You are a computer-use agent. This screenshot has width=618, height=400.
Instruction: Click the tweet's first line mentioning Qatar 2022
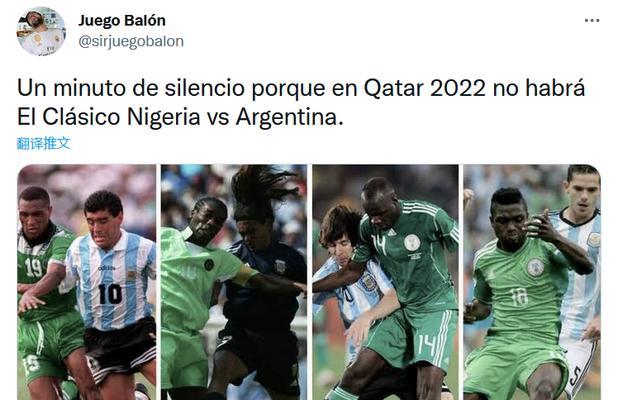tap(301, 88)
